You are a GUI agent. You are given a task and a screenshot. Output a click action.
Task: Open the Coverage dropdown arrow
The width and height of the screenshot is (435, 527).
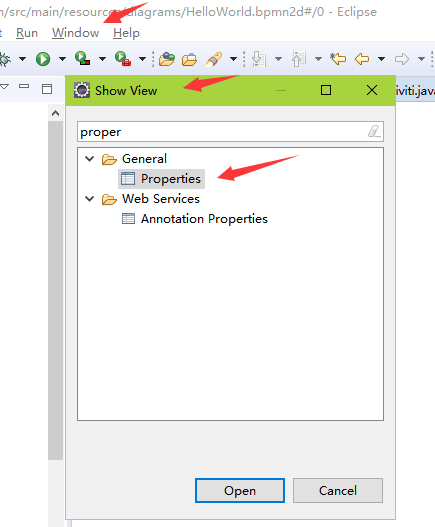[x=102, y=59]
